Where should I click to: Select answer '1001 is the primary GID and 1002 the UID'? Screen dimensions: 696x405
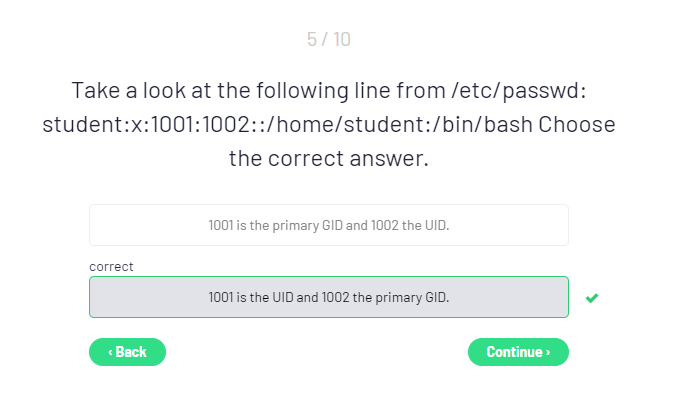[328, 225]
